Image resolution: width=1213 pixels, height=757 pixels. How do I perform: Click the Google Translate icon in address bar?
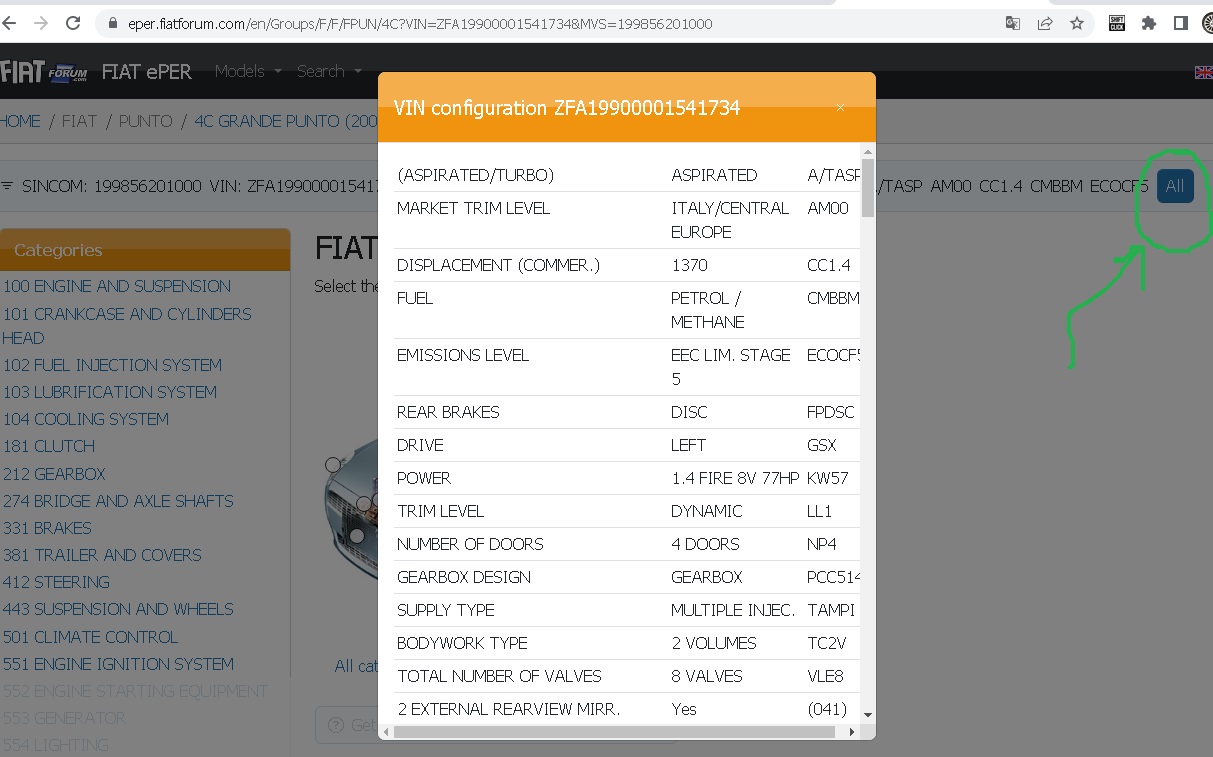pos(1013,23)
